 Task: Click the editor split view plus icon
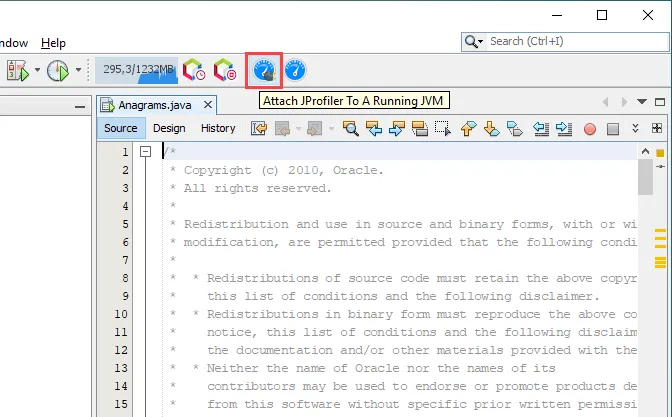(x=657, y=128)
